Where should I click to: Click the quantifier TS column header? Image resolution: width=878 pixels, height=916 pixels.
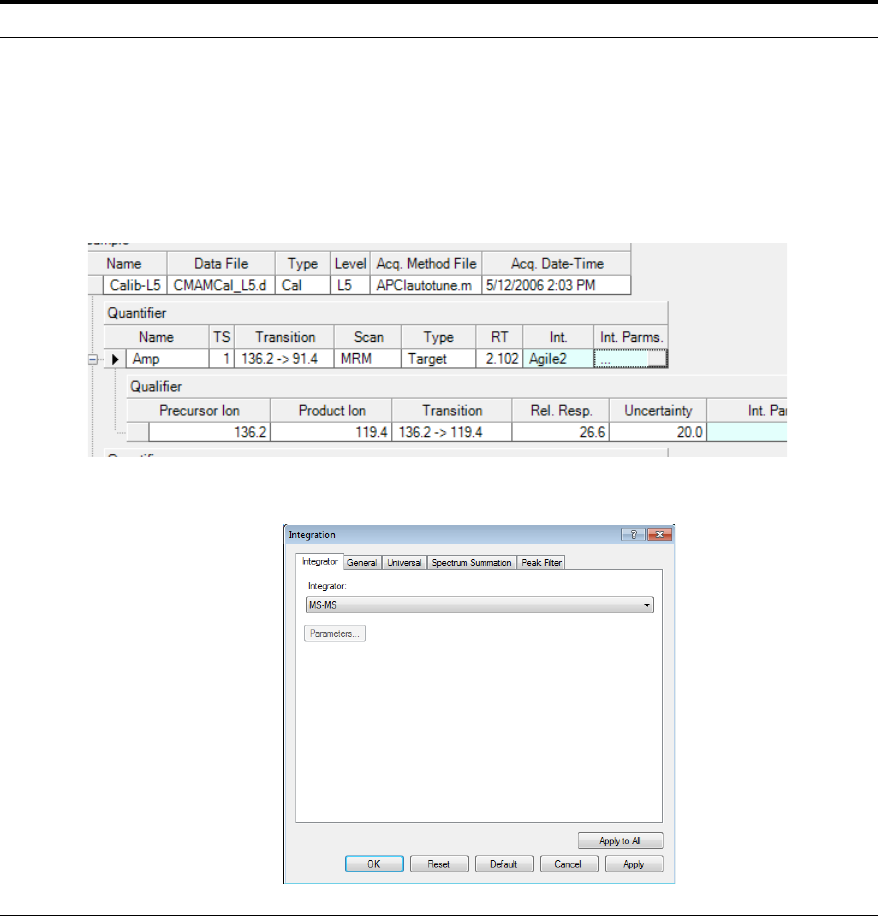point(221,337)
